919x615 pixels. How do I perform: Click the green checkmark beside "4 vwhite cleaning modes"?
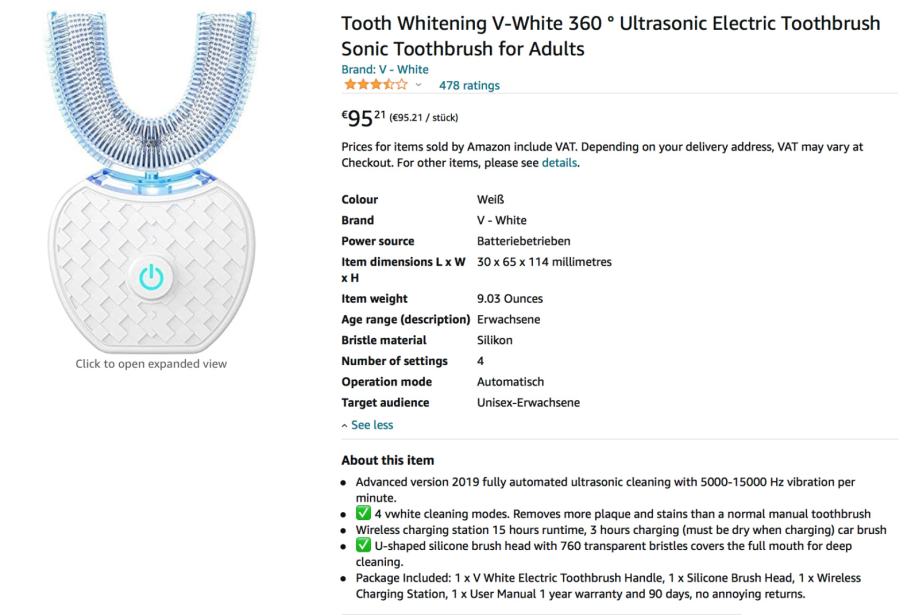(x=364, y=514)
